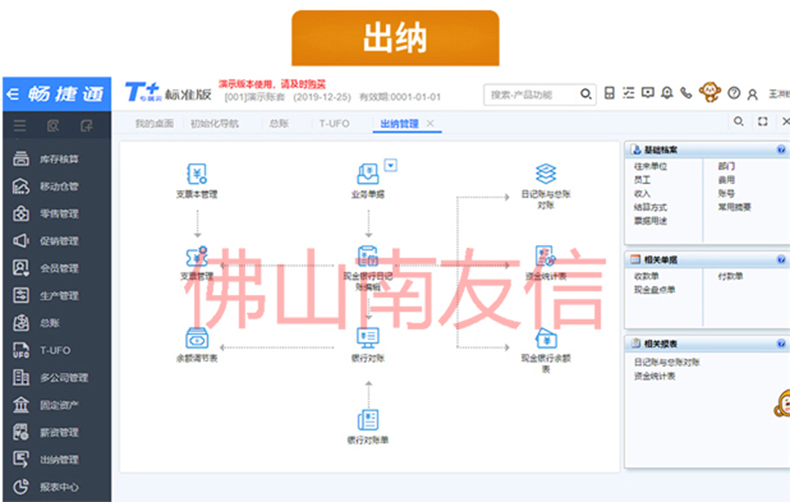Open 支票管理 flow icon

[196, 256]
